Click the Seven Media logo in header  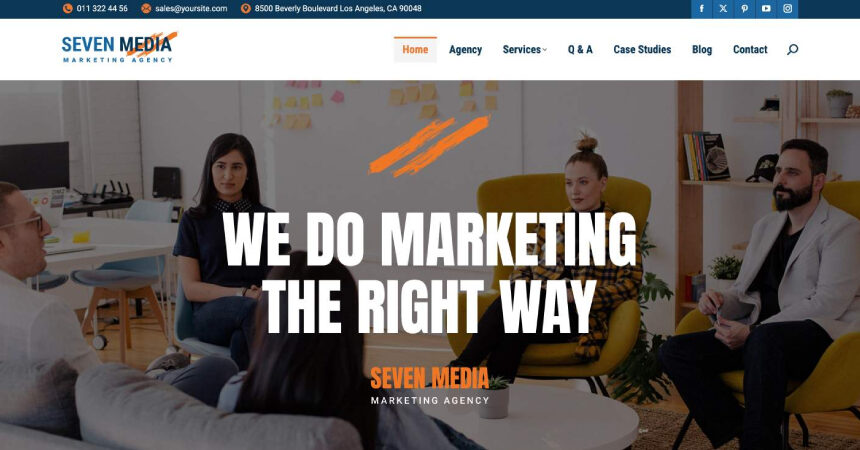tap(120, 47)
